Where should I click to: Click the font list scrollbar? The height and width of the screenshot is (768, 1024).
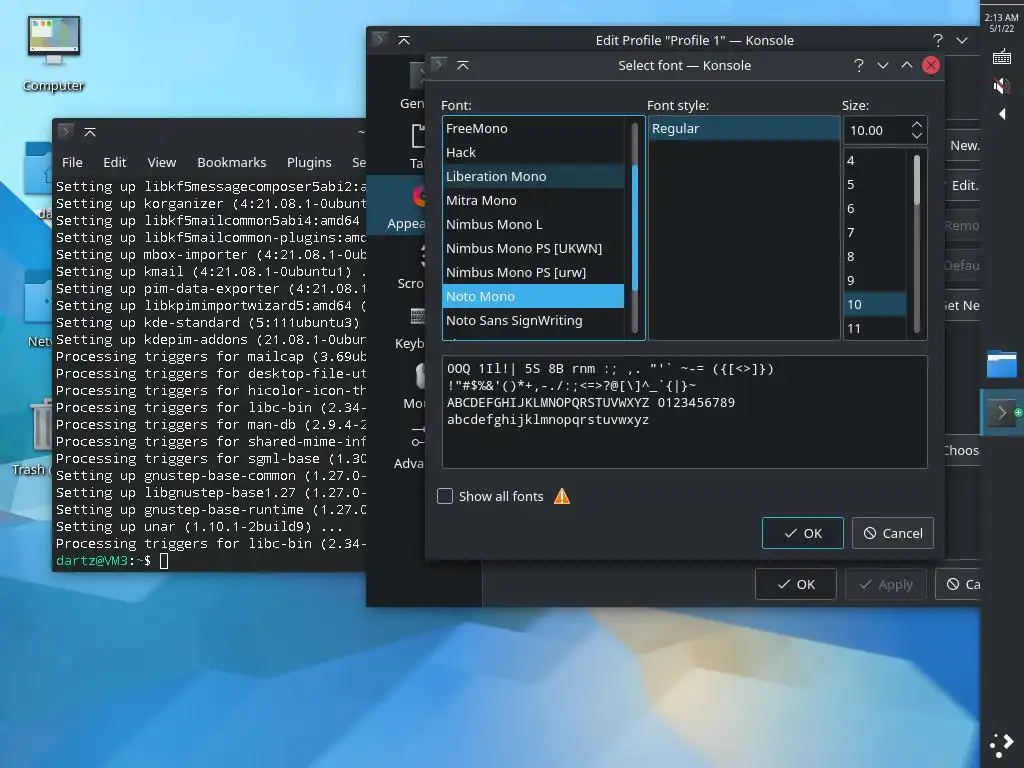coord(635,227)
